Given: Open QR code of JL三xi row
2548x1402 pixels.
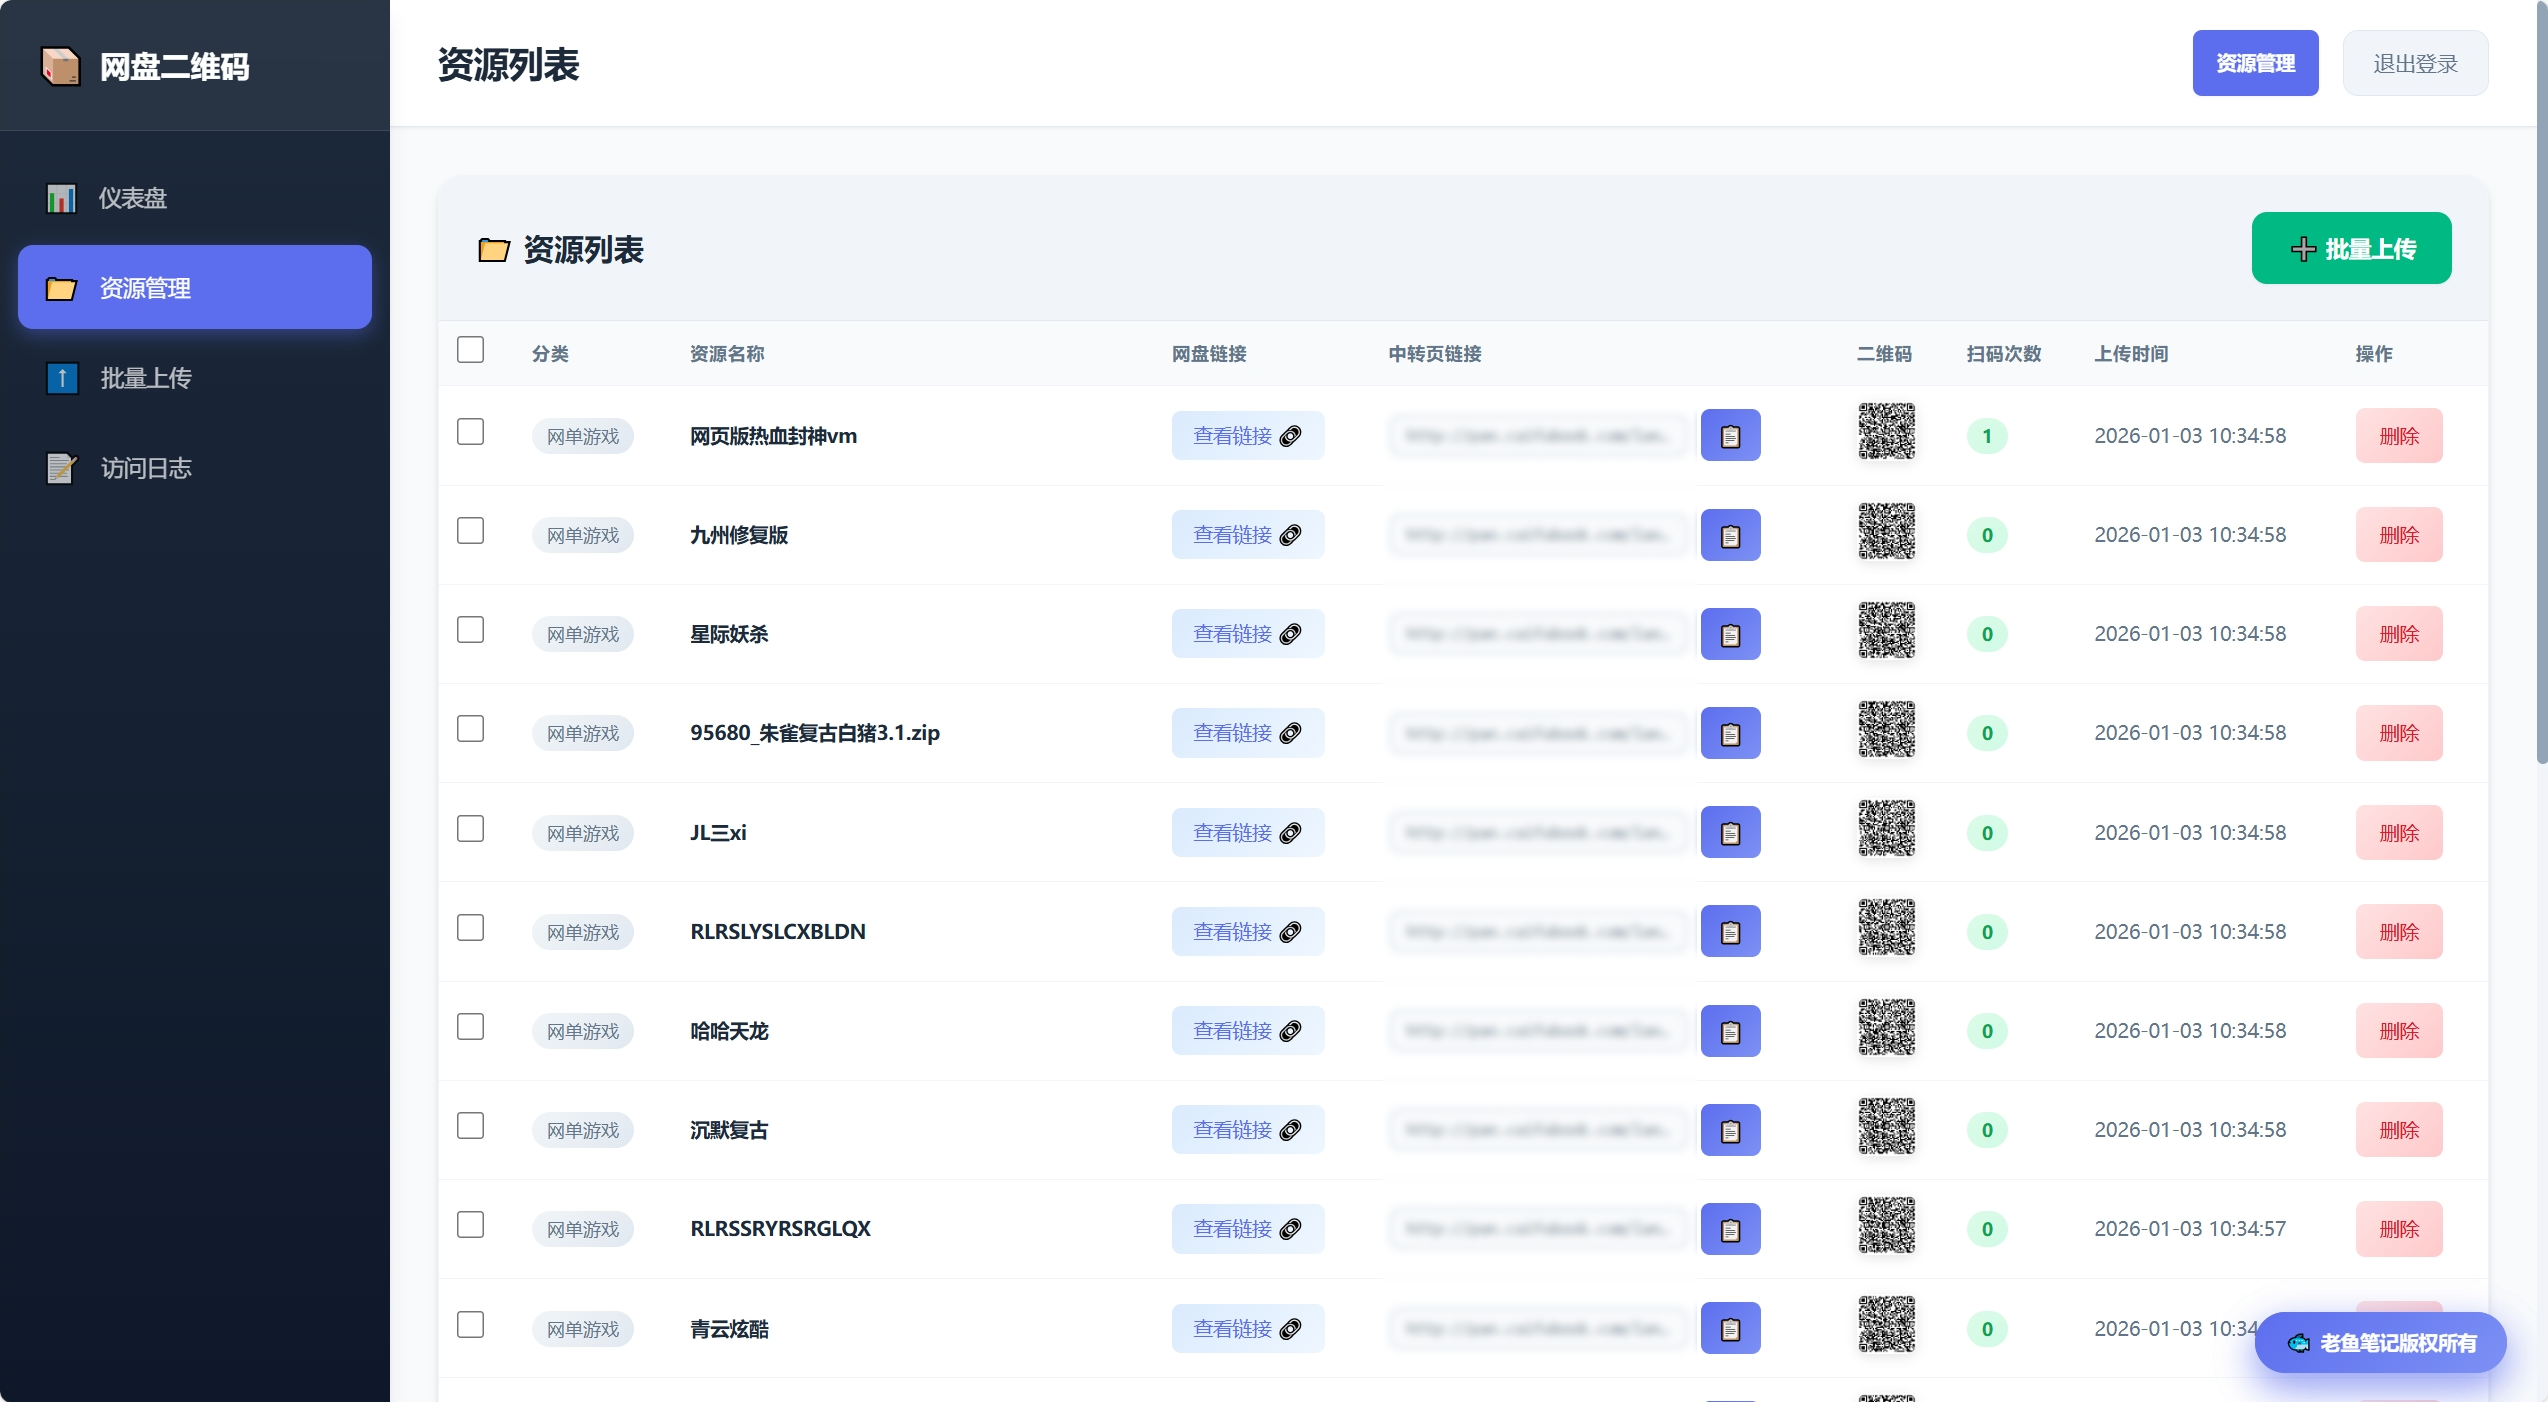Looking at the screenshot, I should pos(1886,829).
